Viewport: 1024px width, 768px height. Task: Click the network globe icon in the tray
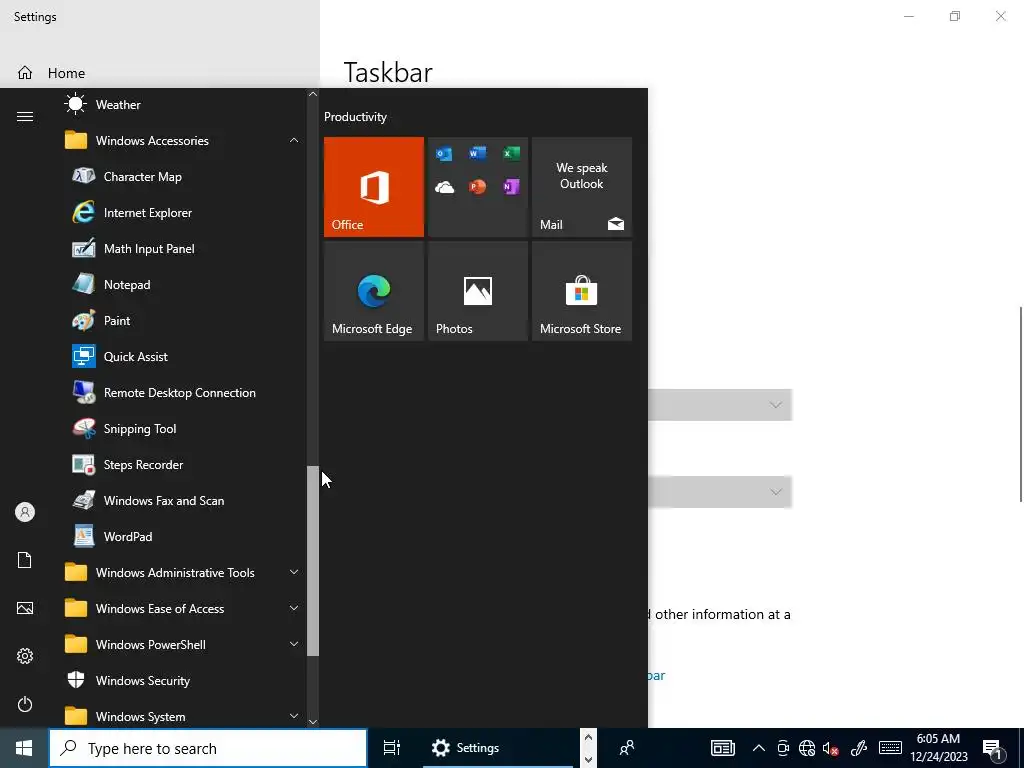pyautogui.click(x=807, y=748)
